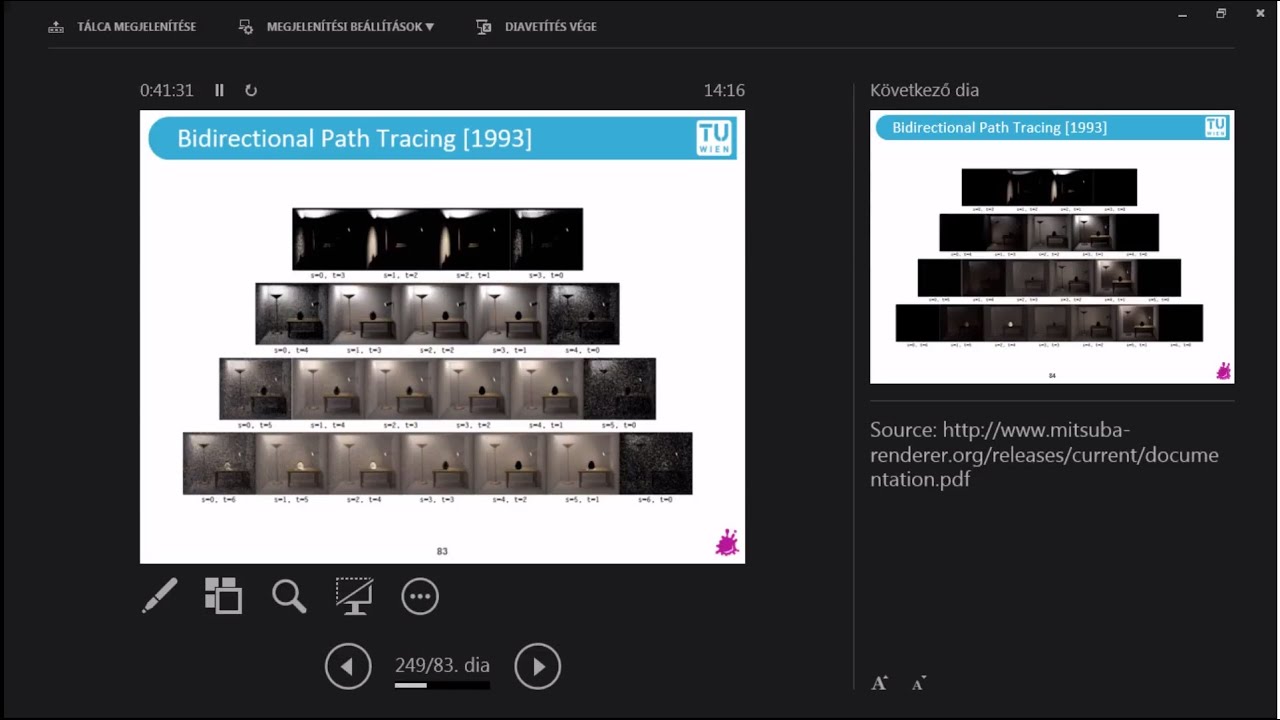Viewport: 1280px width, 720px height.
Task: Toggle Tálca megjelenítése to show taskbar
Action: pyautogui.click(x=122, y=27)
